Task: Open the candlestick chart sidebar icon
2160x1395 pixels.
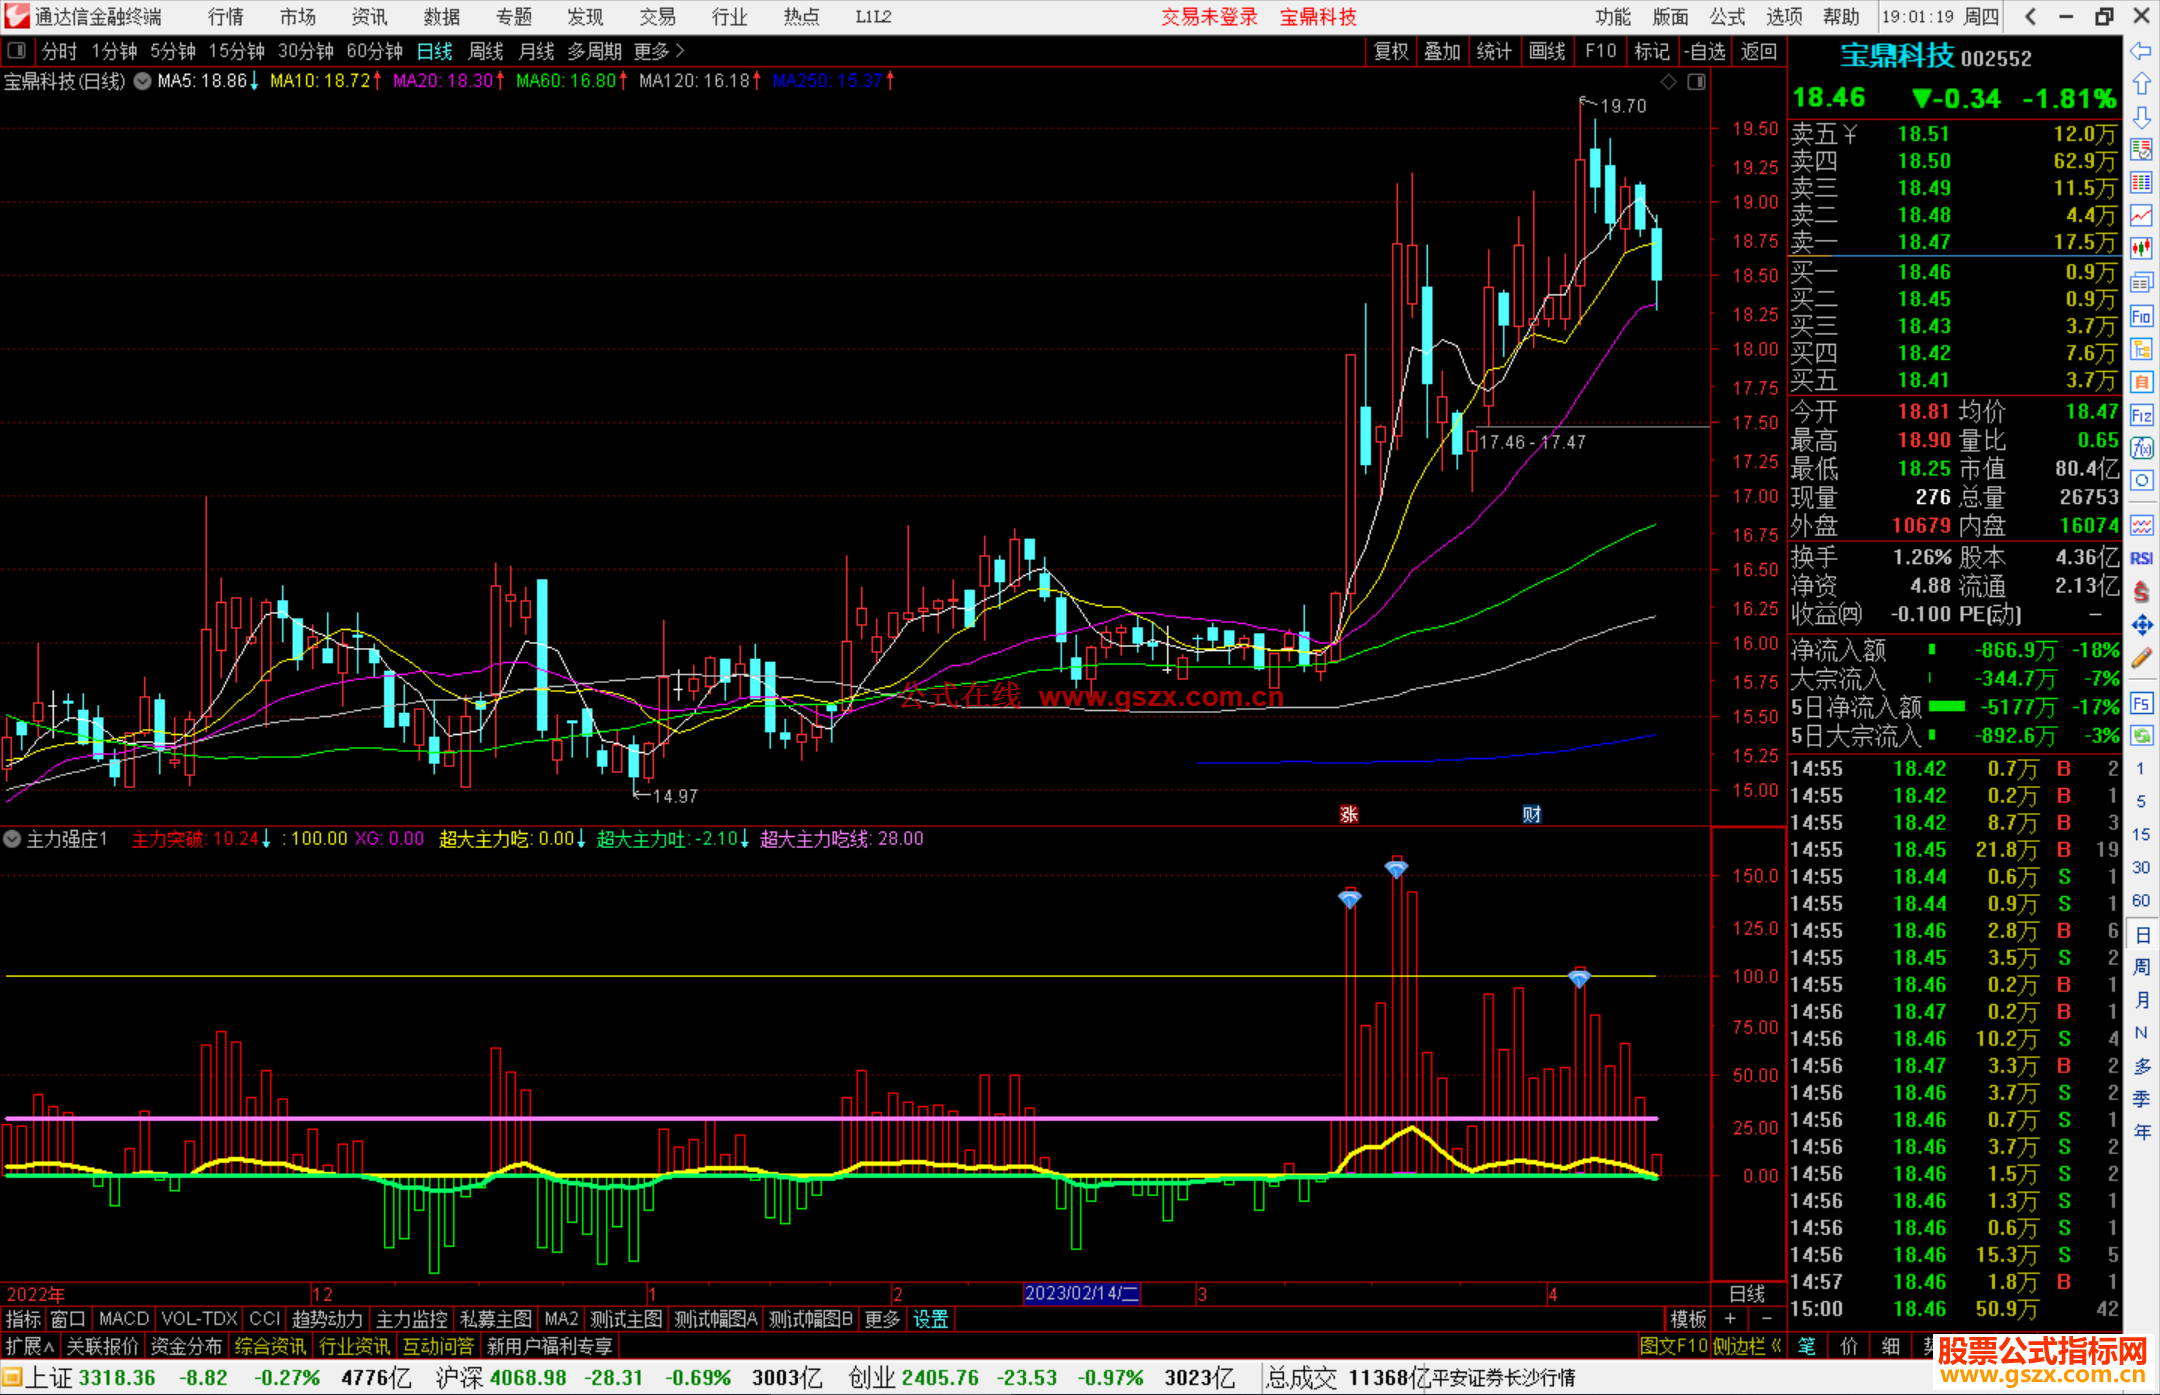Action: coord(2141,248)
